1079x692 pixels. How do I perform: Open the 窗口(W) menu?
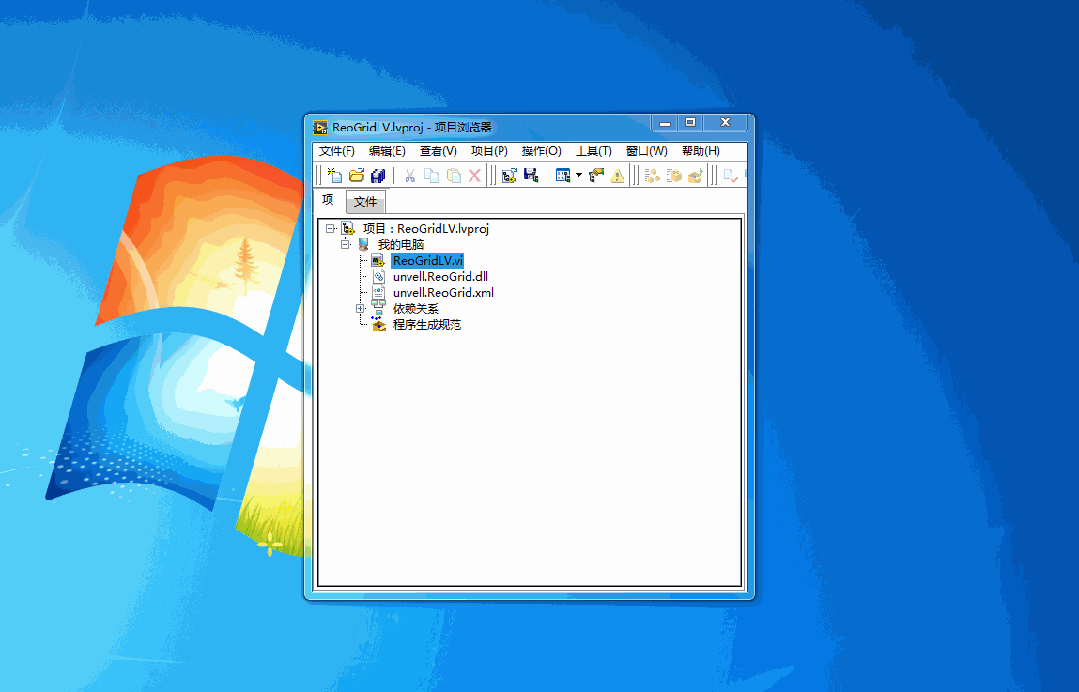(647, 151)
